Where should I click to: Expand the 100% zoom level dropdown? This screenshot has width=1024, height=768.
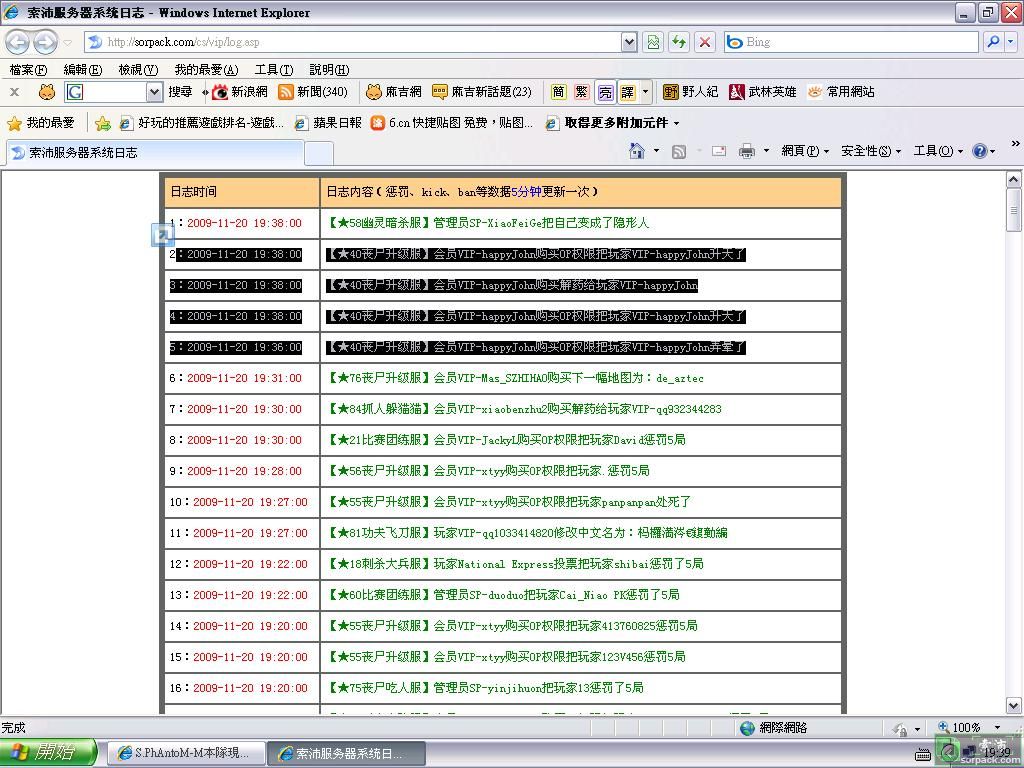click(996, 728)
